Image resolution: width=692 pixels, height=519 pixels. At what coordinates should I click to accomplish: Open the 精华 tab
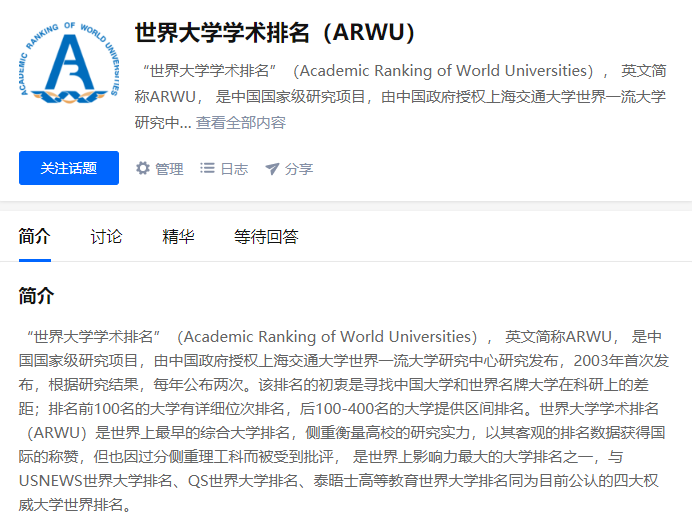tap(178, 237)
